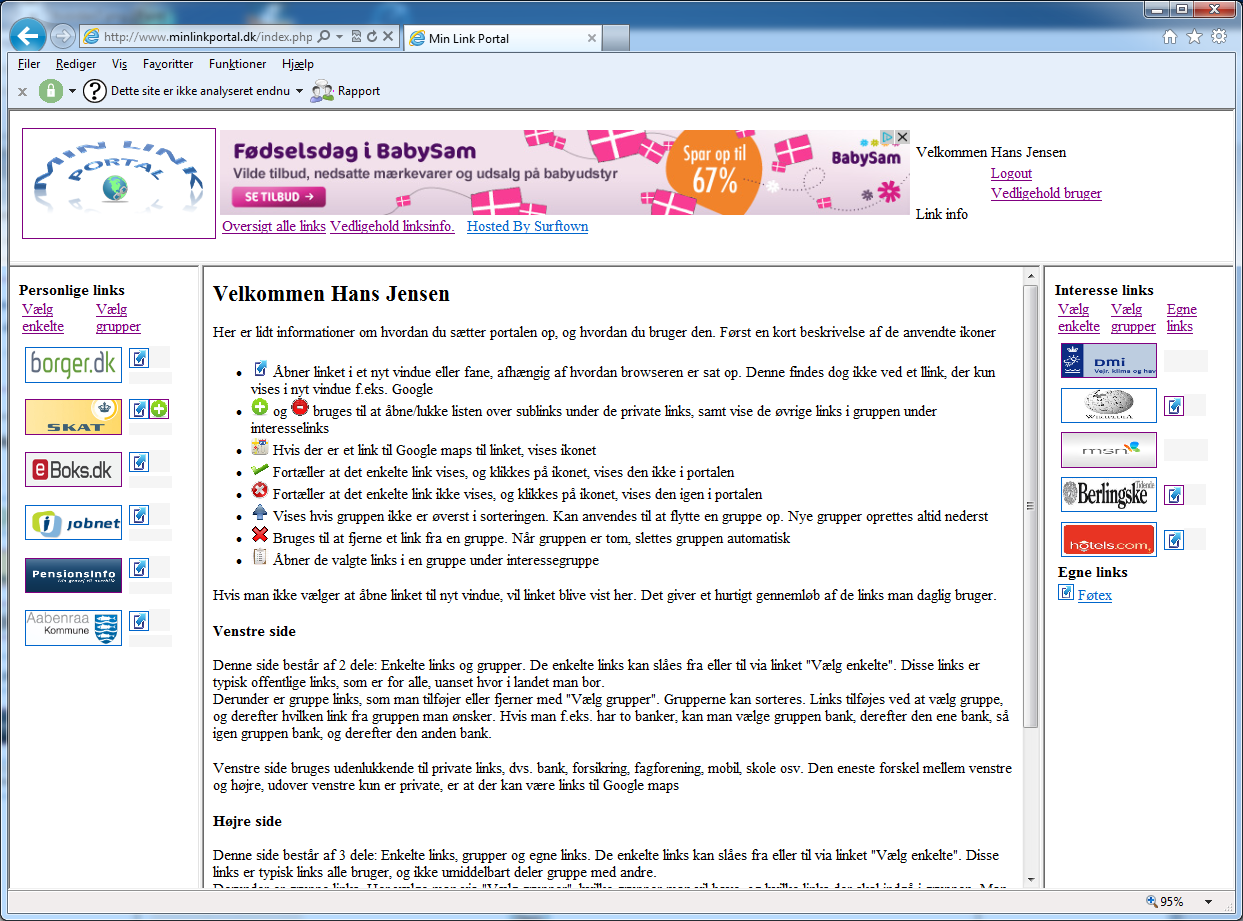Viewport: 1243px width, 921px height.
Task: Open the Oversigt alle links link
Action: point(274,226)
